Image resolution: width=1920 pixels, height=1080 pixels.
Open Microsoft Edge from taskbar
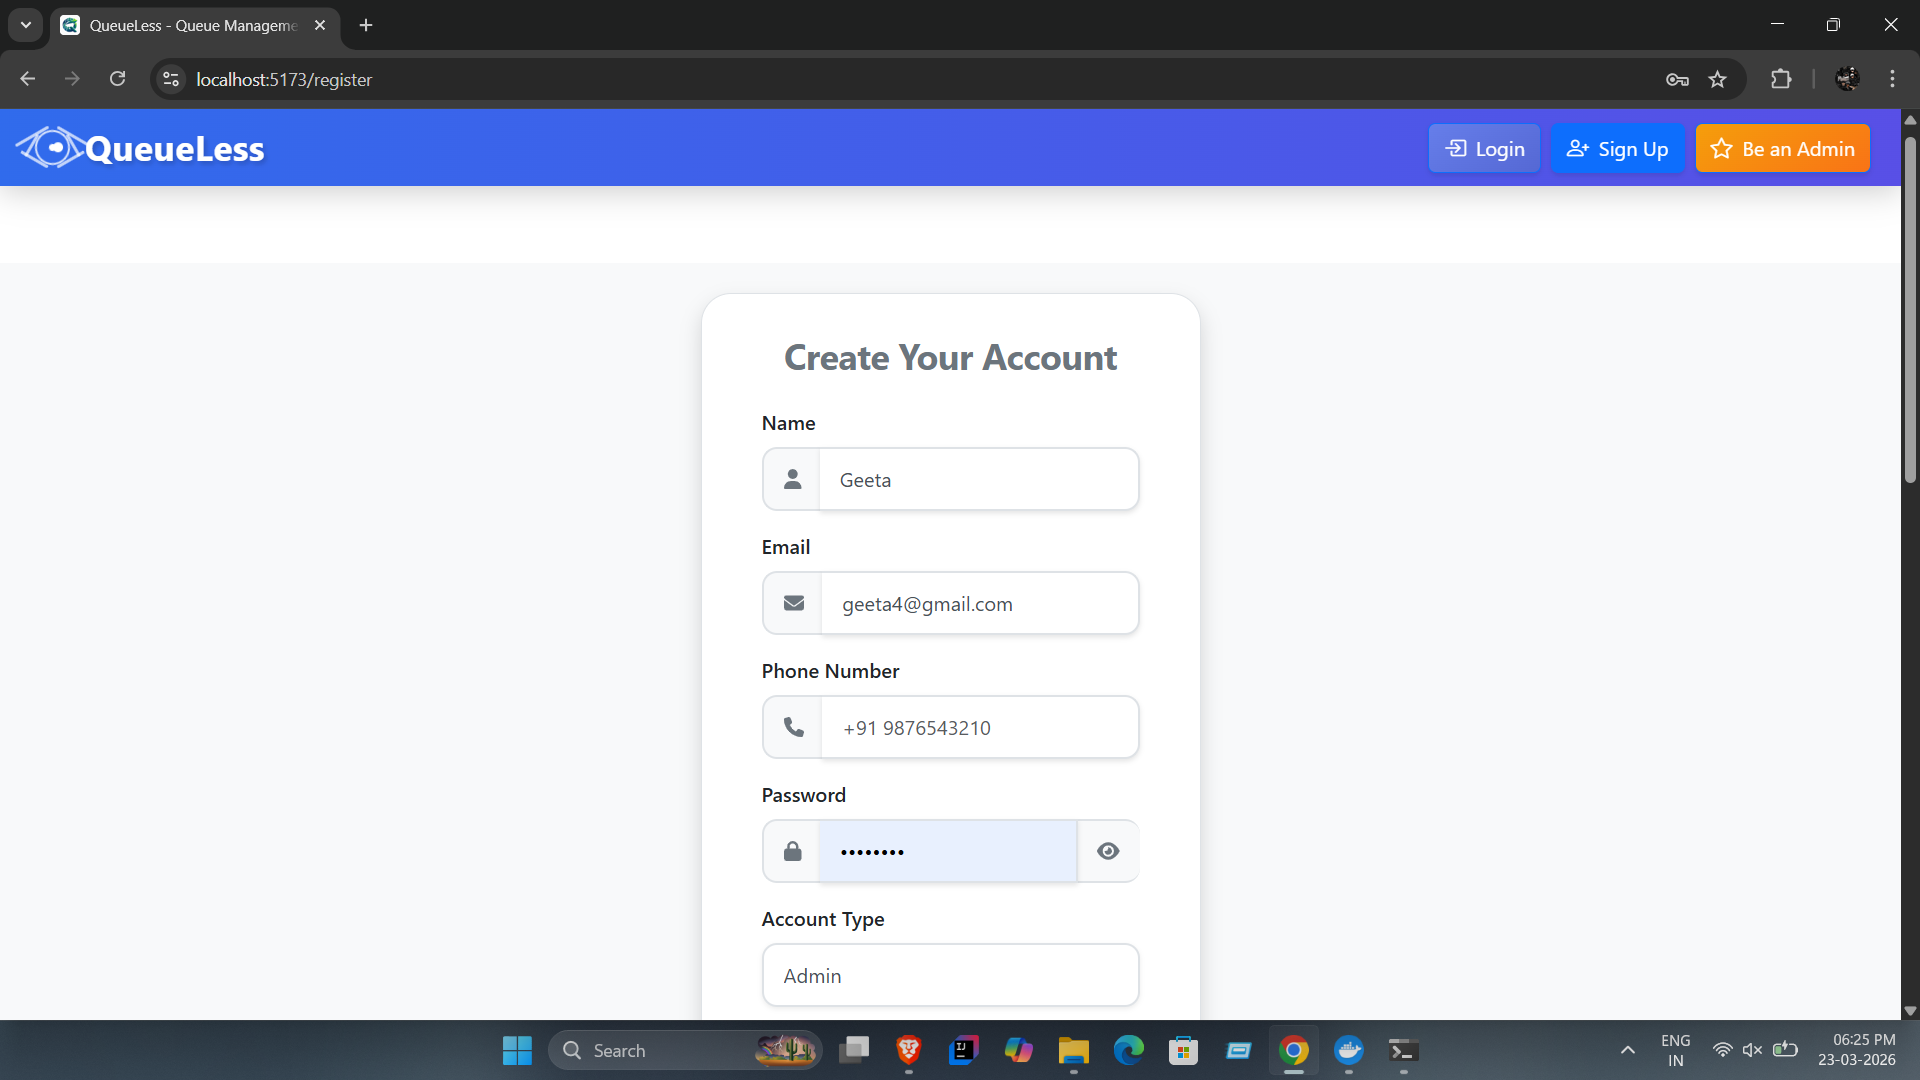tap(1129, 1050)
